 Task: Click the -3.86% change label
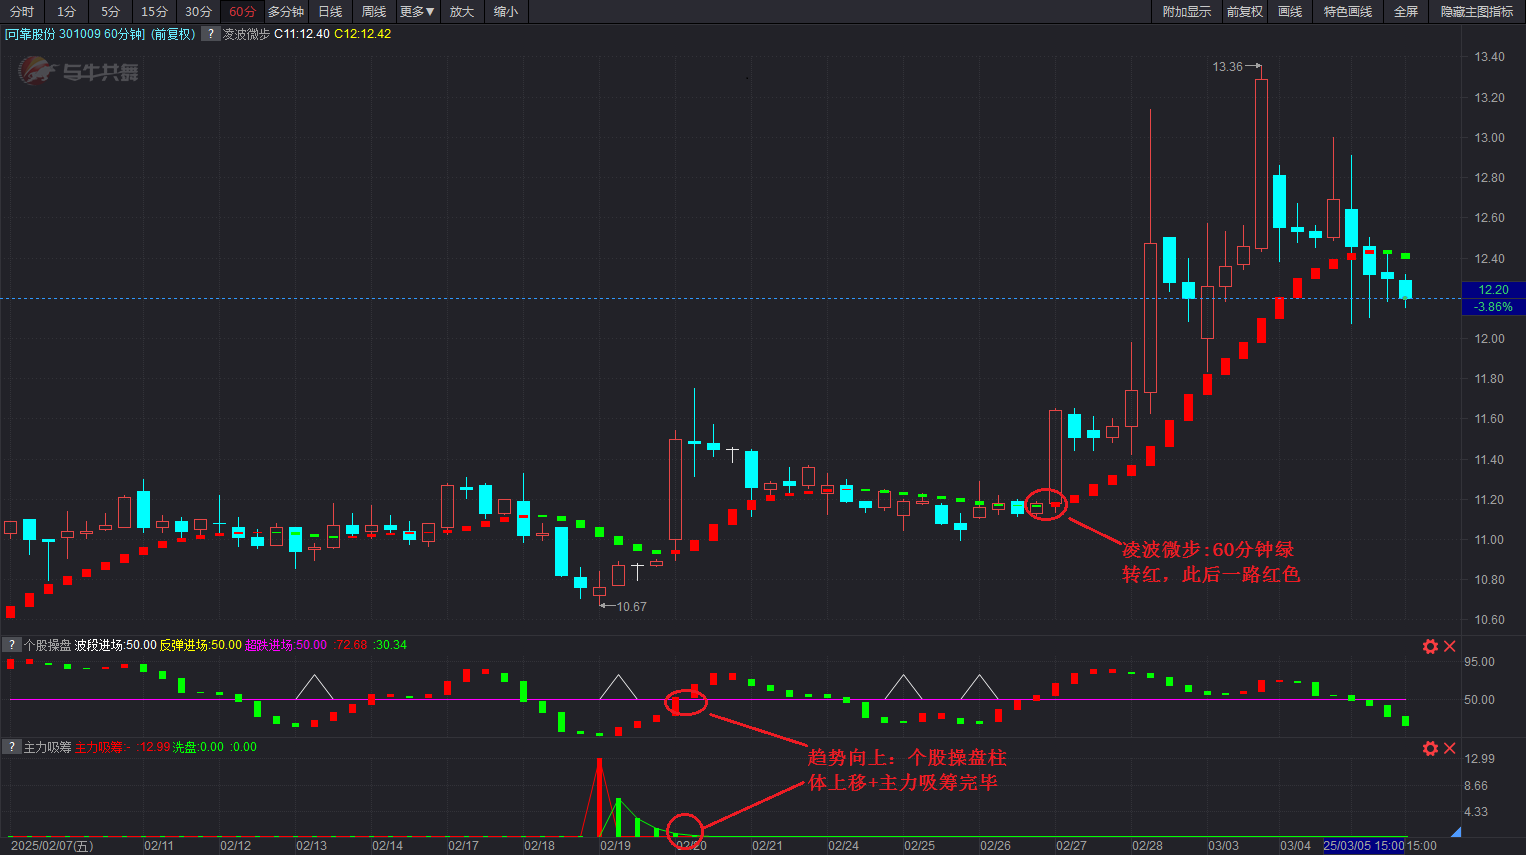tap(1493, 307)
